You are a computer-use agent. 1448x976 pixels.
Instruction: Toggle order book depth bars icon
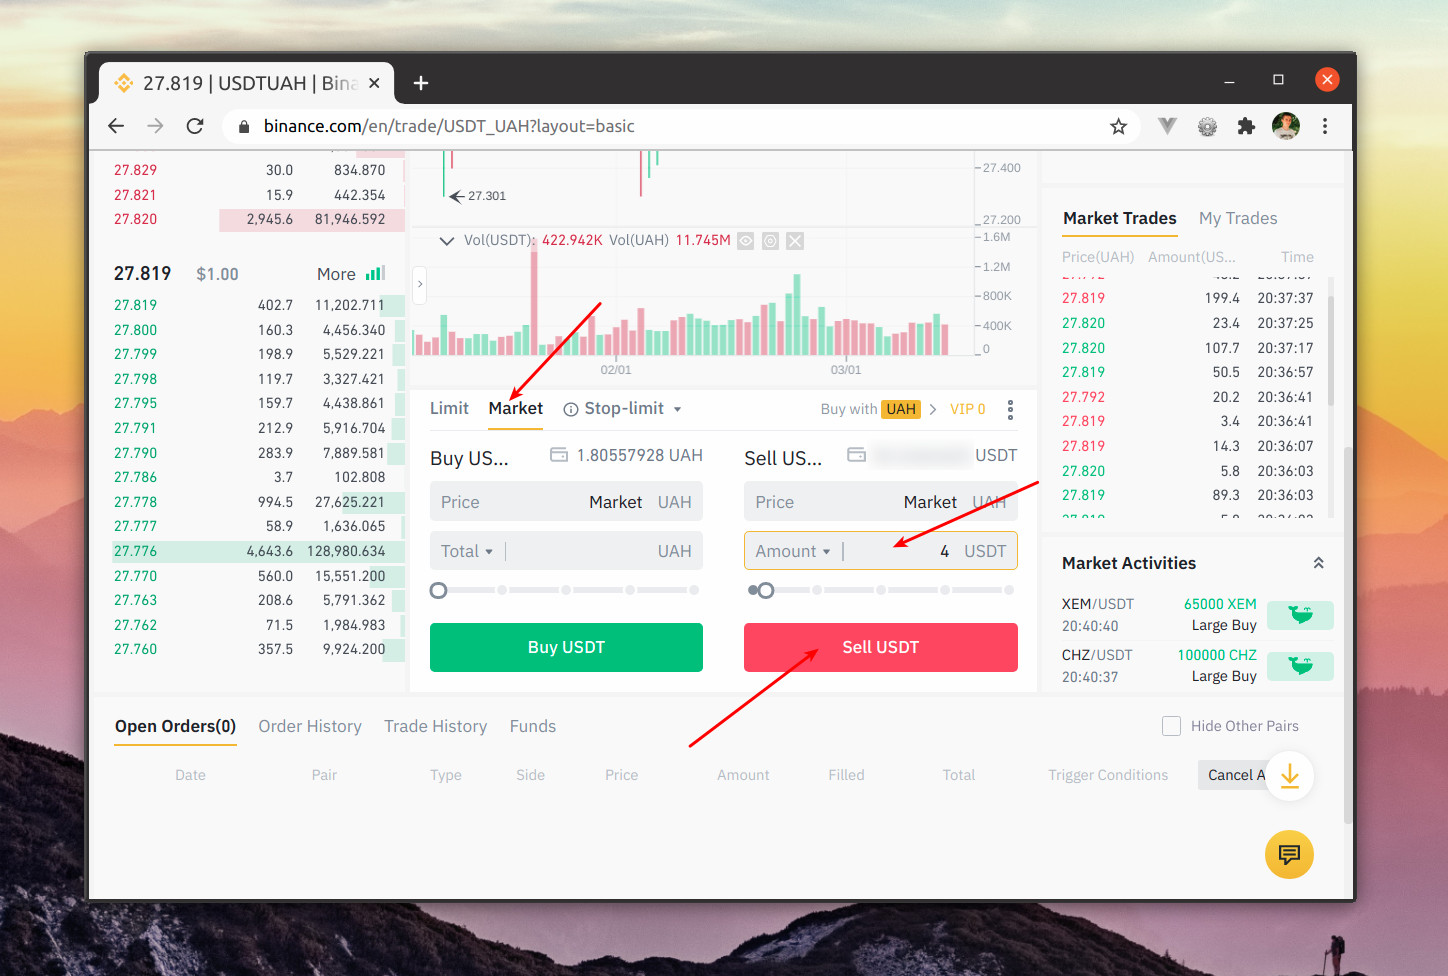click(375, 273)
